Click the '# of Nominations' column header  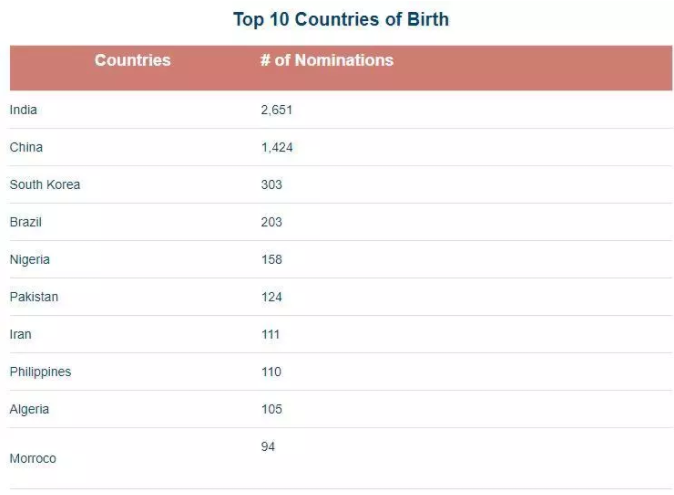click(x=326, y=60)
